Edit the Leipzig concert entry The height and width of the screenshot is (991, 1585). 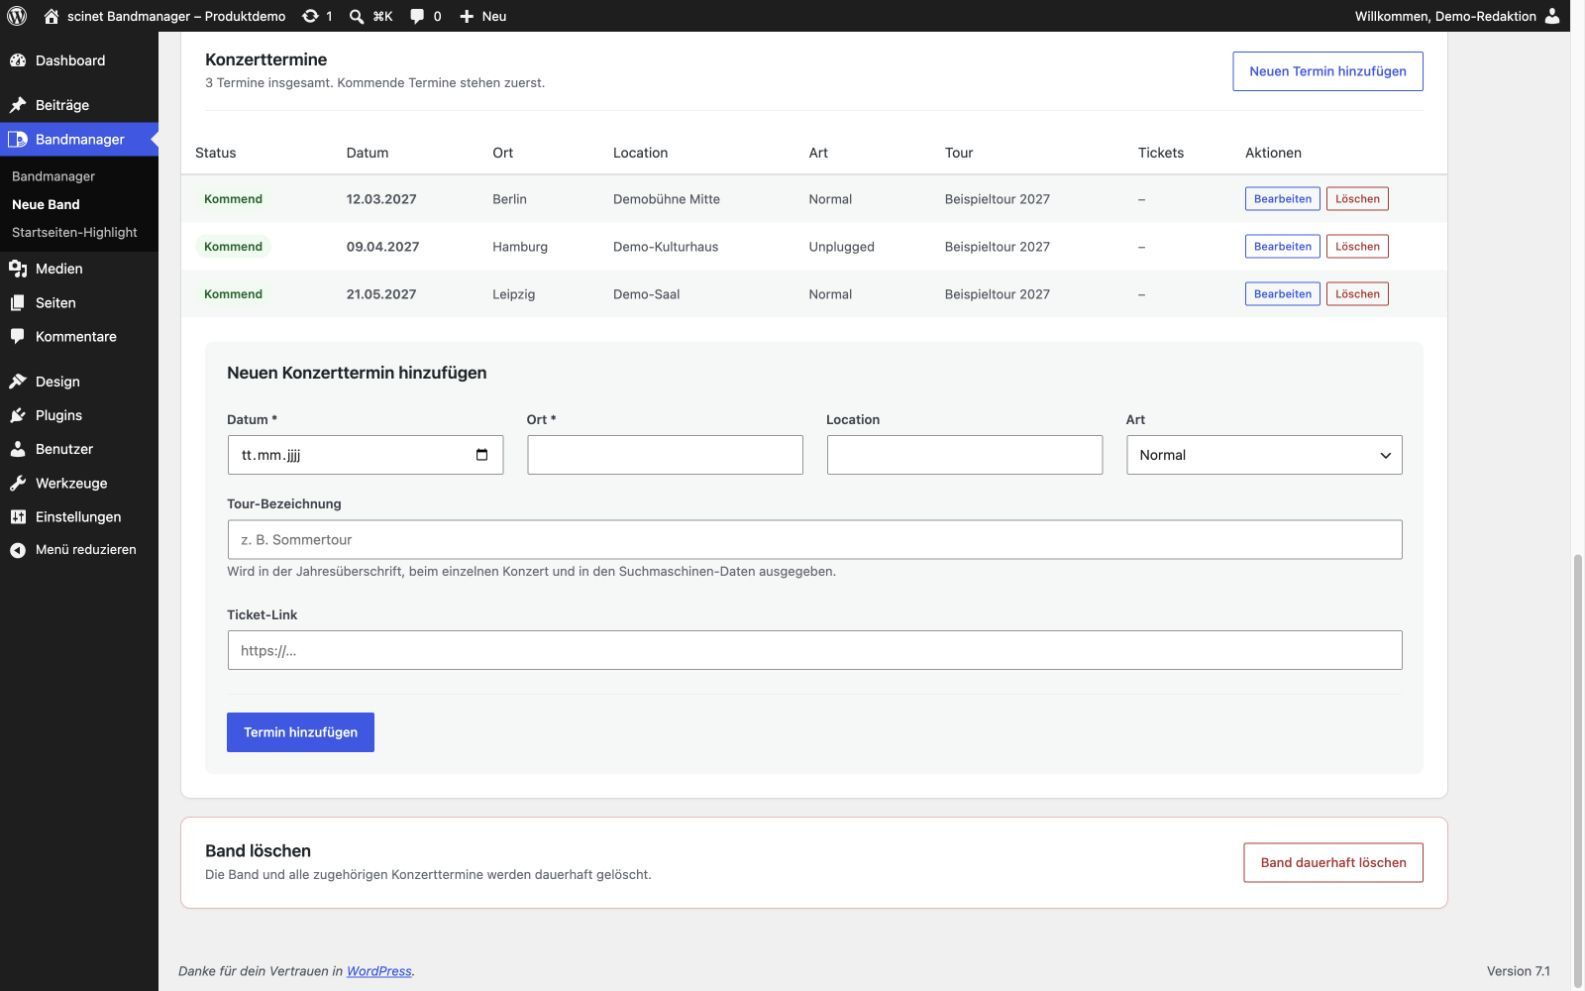point(1282,294)
